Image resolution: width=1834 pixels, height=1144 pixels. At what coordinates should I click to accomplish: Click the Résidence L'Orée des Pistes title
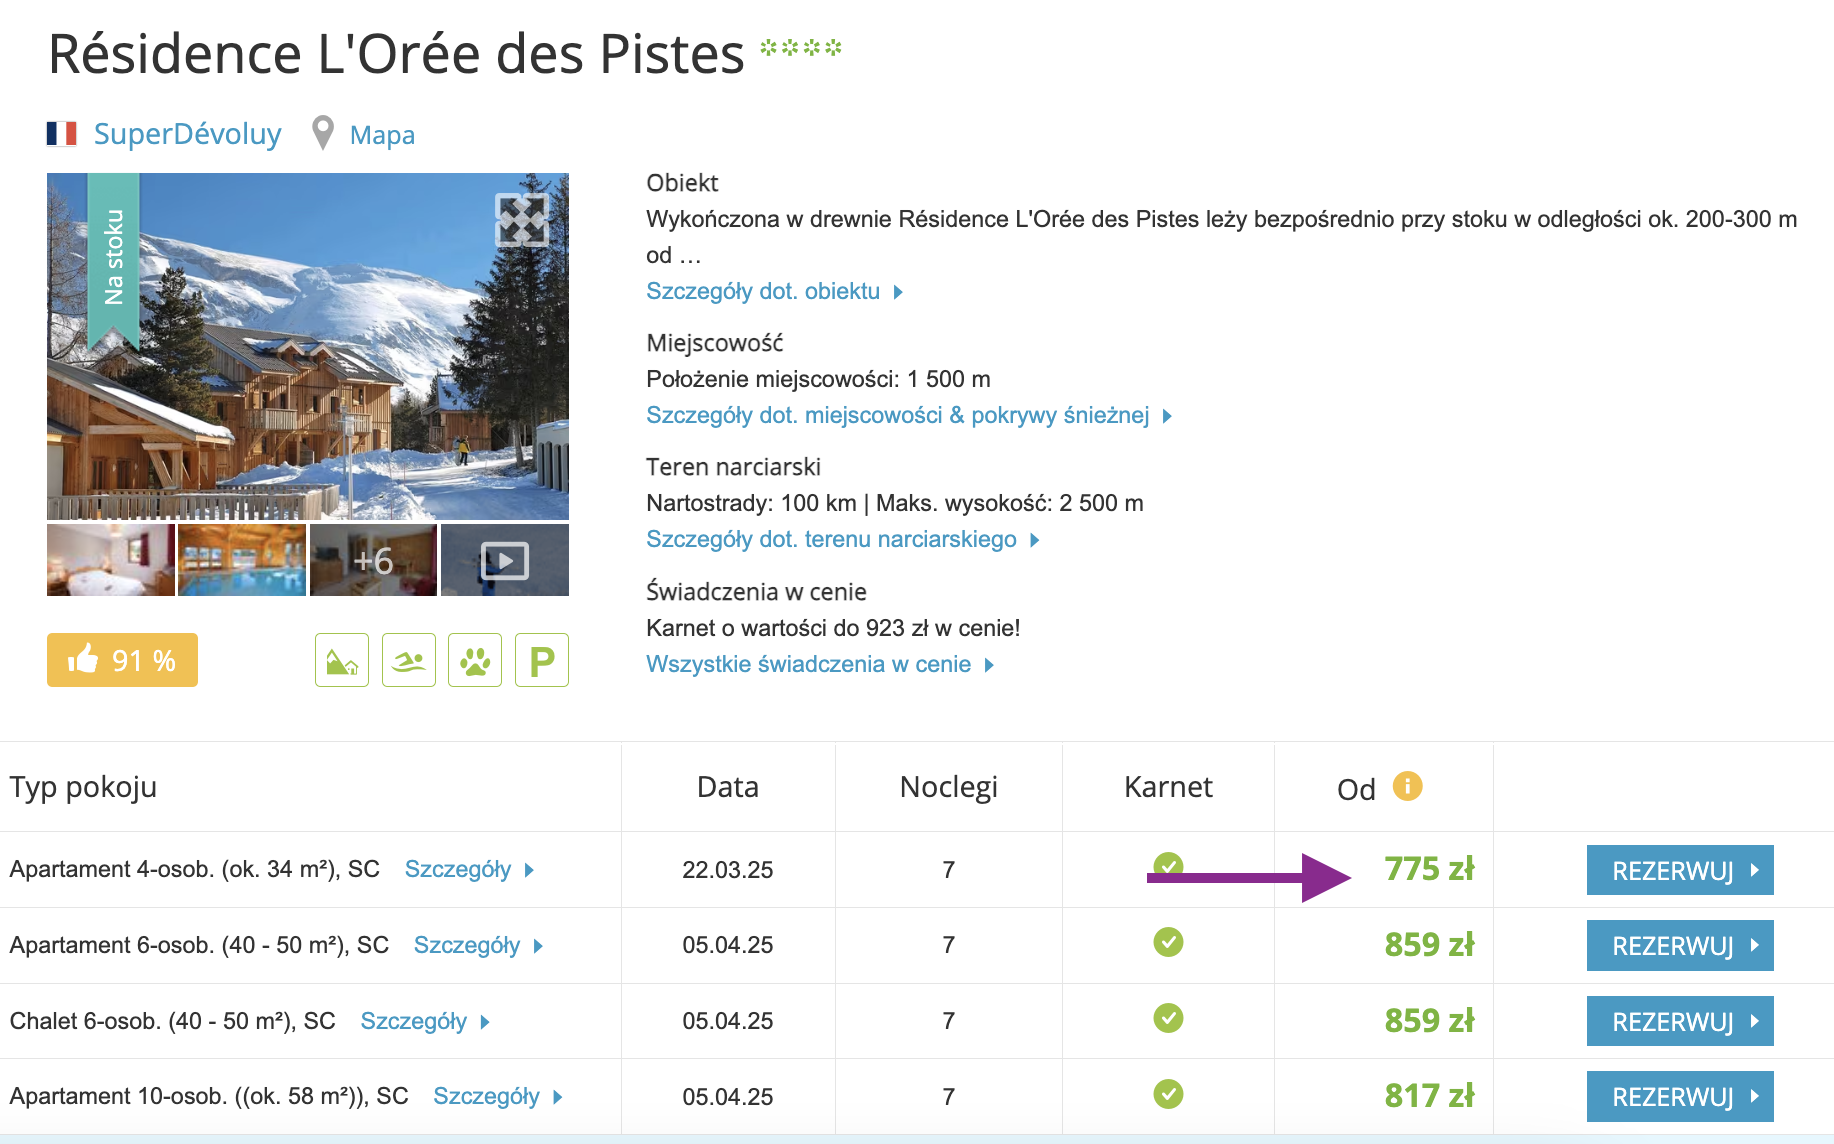pos(396,53)
